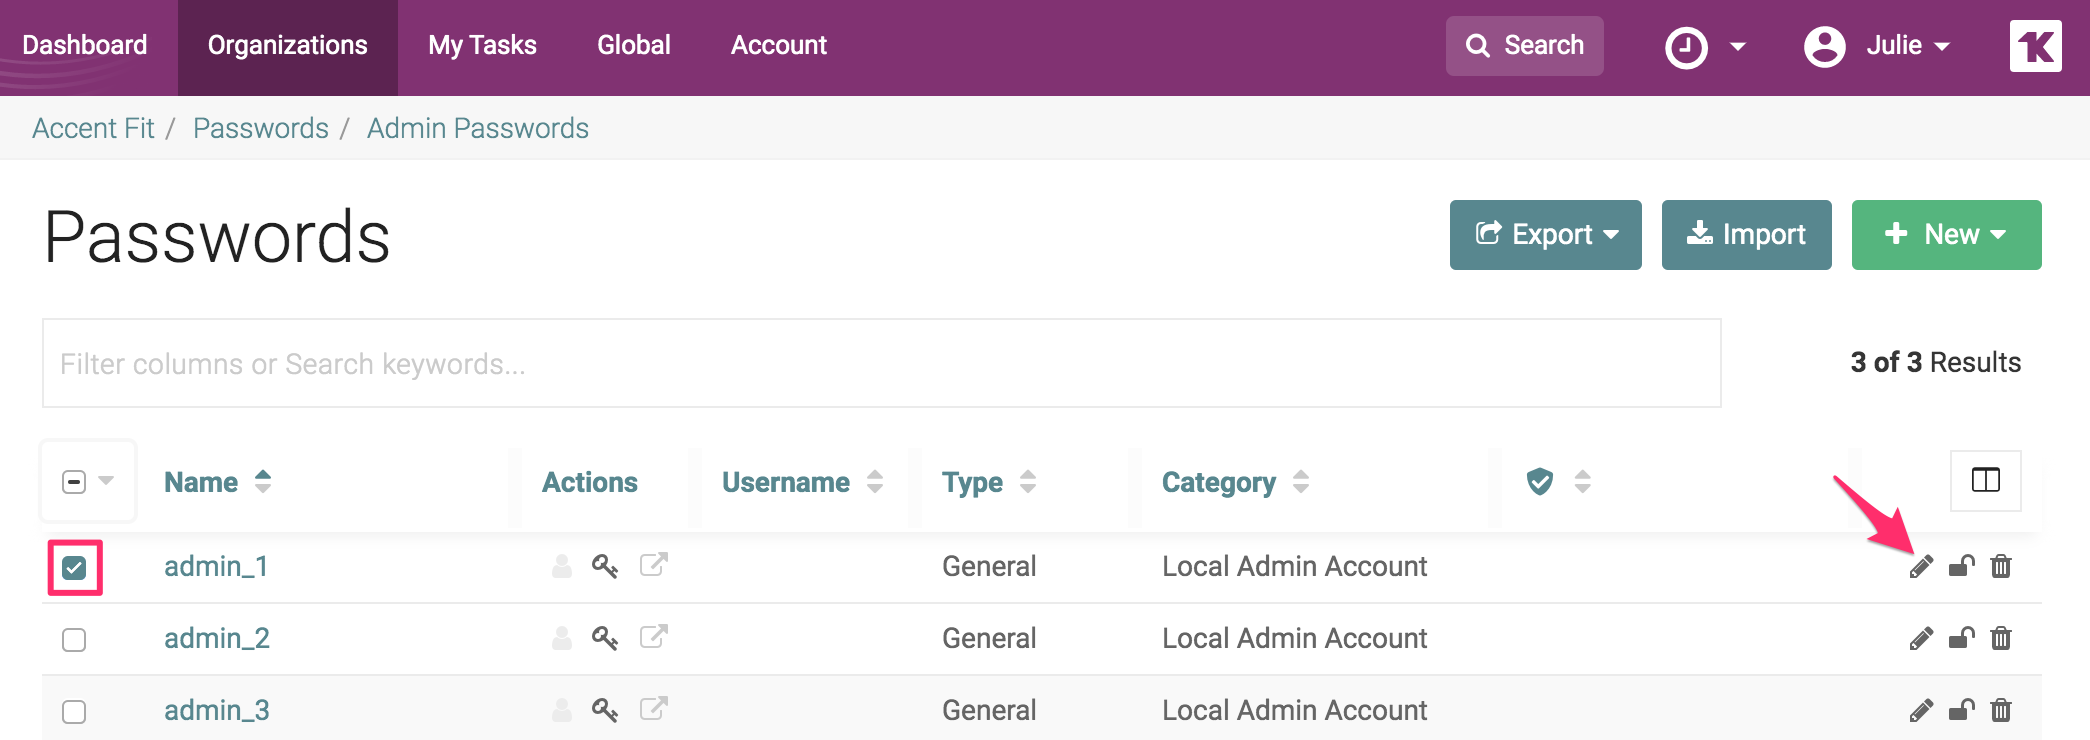
Task: Open the Export dropdown
Action: coord(1546,235)
